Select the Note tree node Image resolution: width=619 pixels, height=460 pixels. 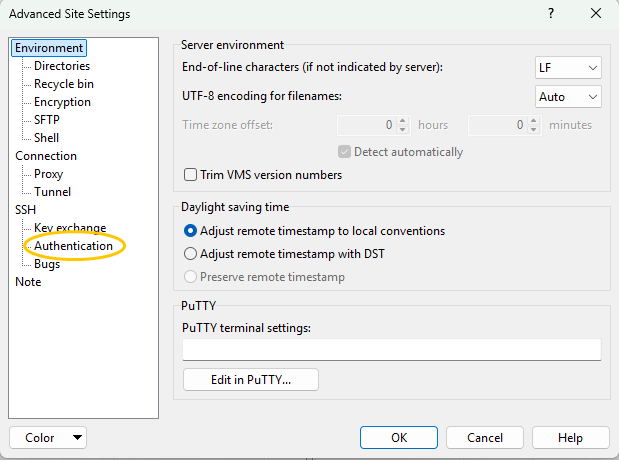coord(28,282)
